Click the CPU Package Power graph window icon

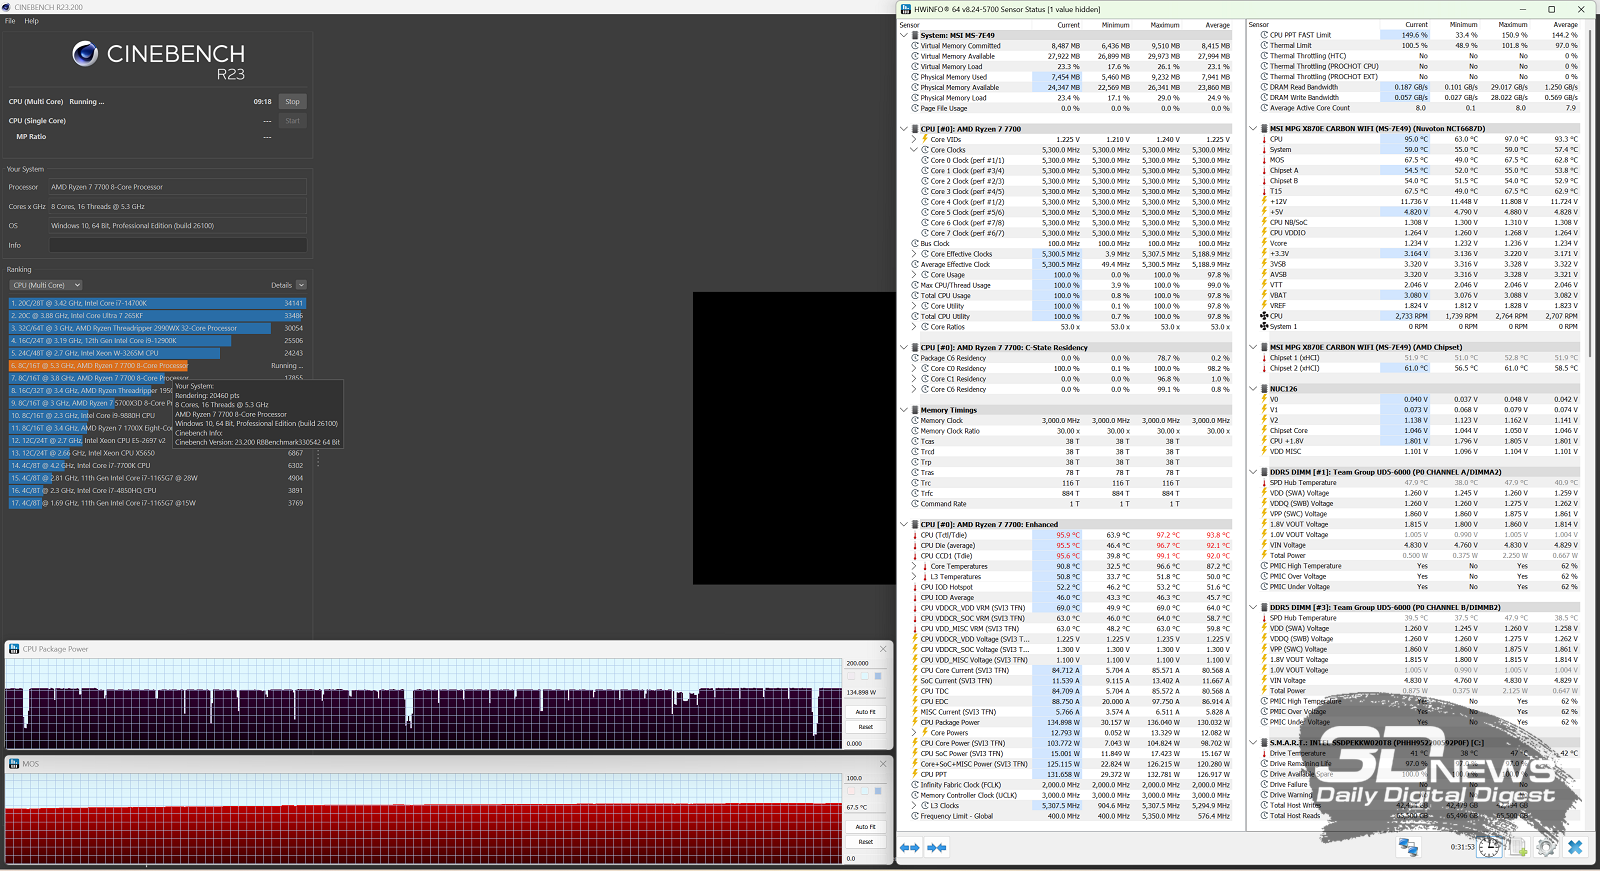(14, 649)
